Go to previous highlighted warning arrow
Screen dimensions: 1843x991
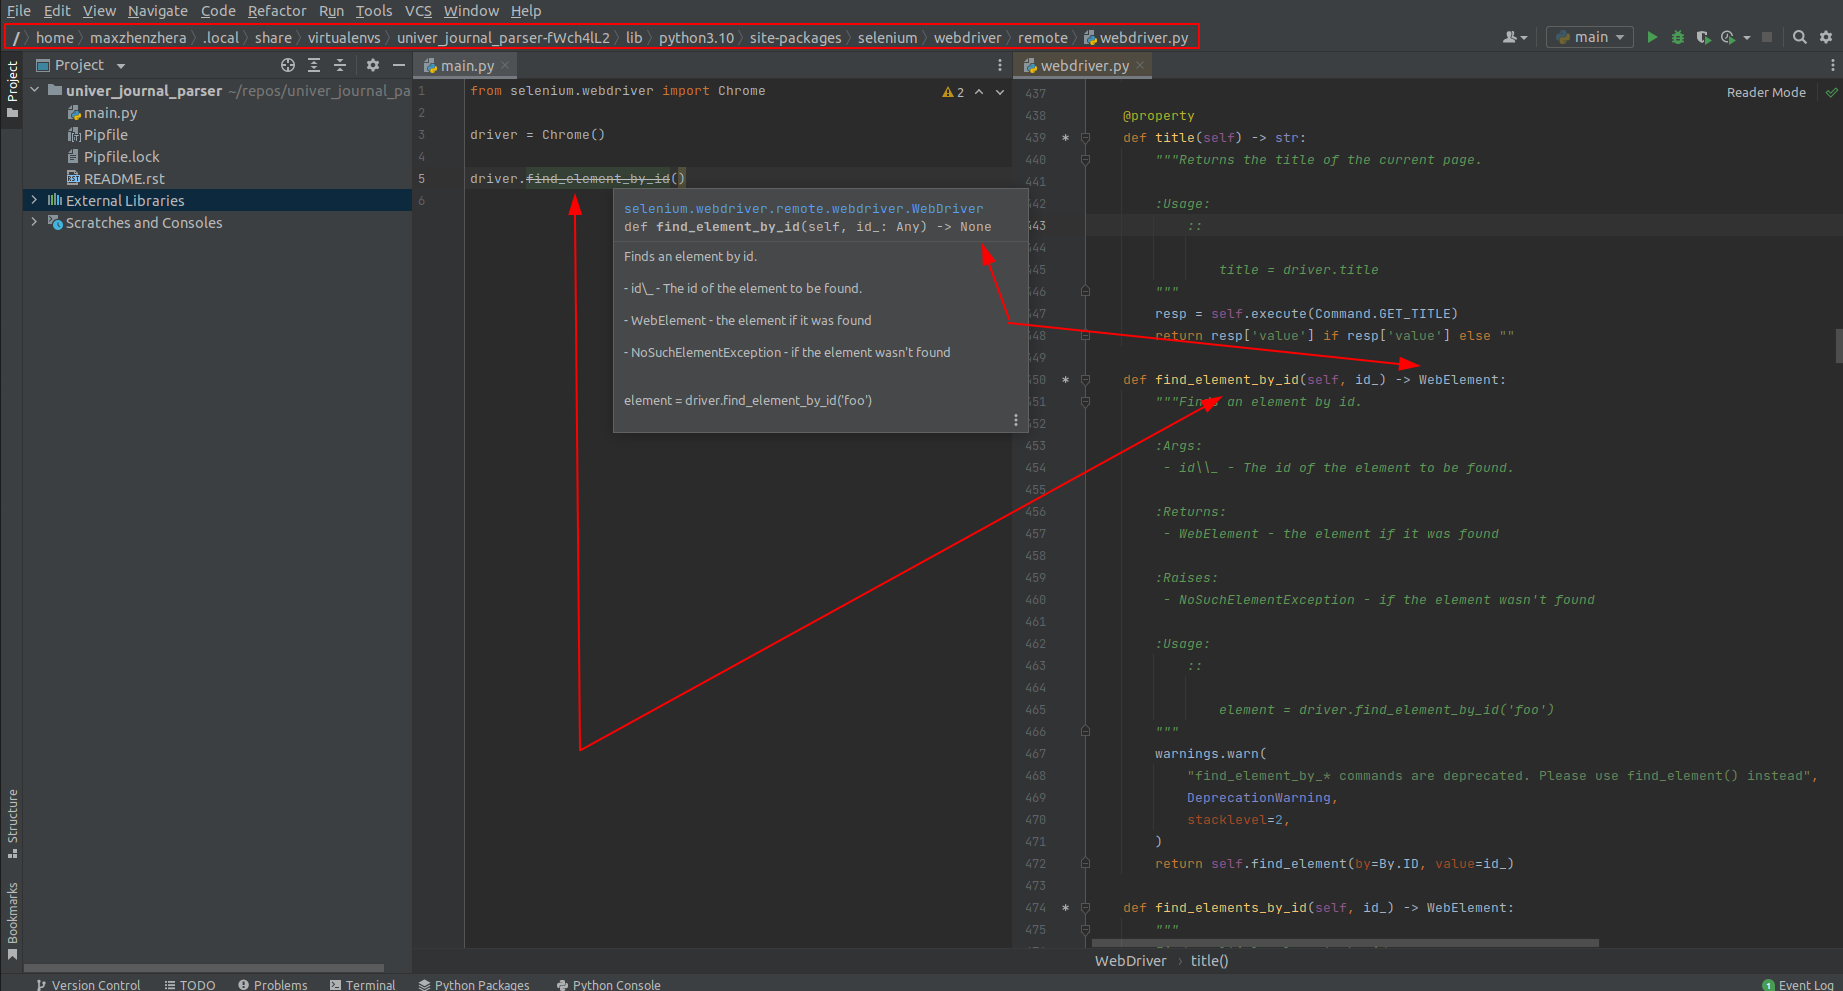pos(979,92)
